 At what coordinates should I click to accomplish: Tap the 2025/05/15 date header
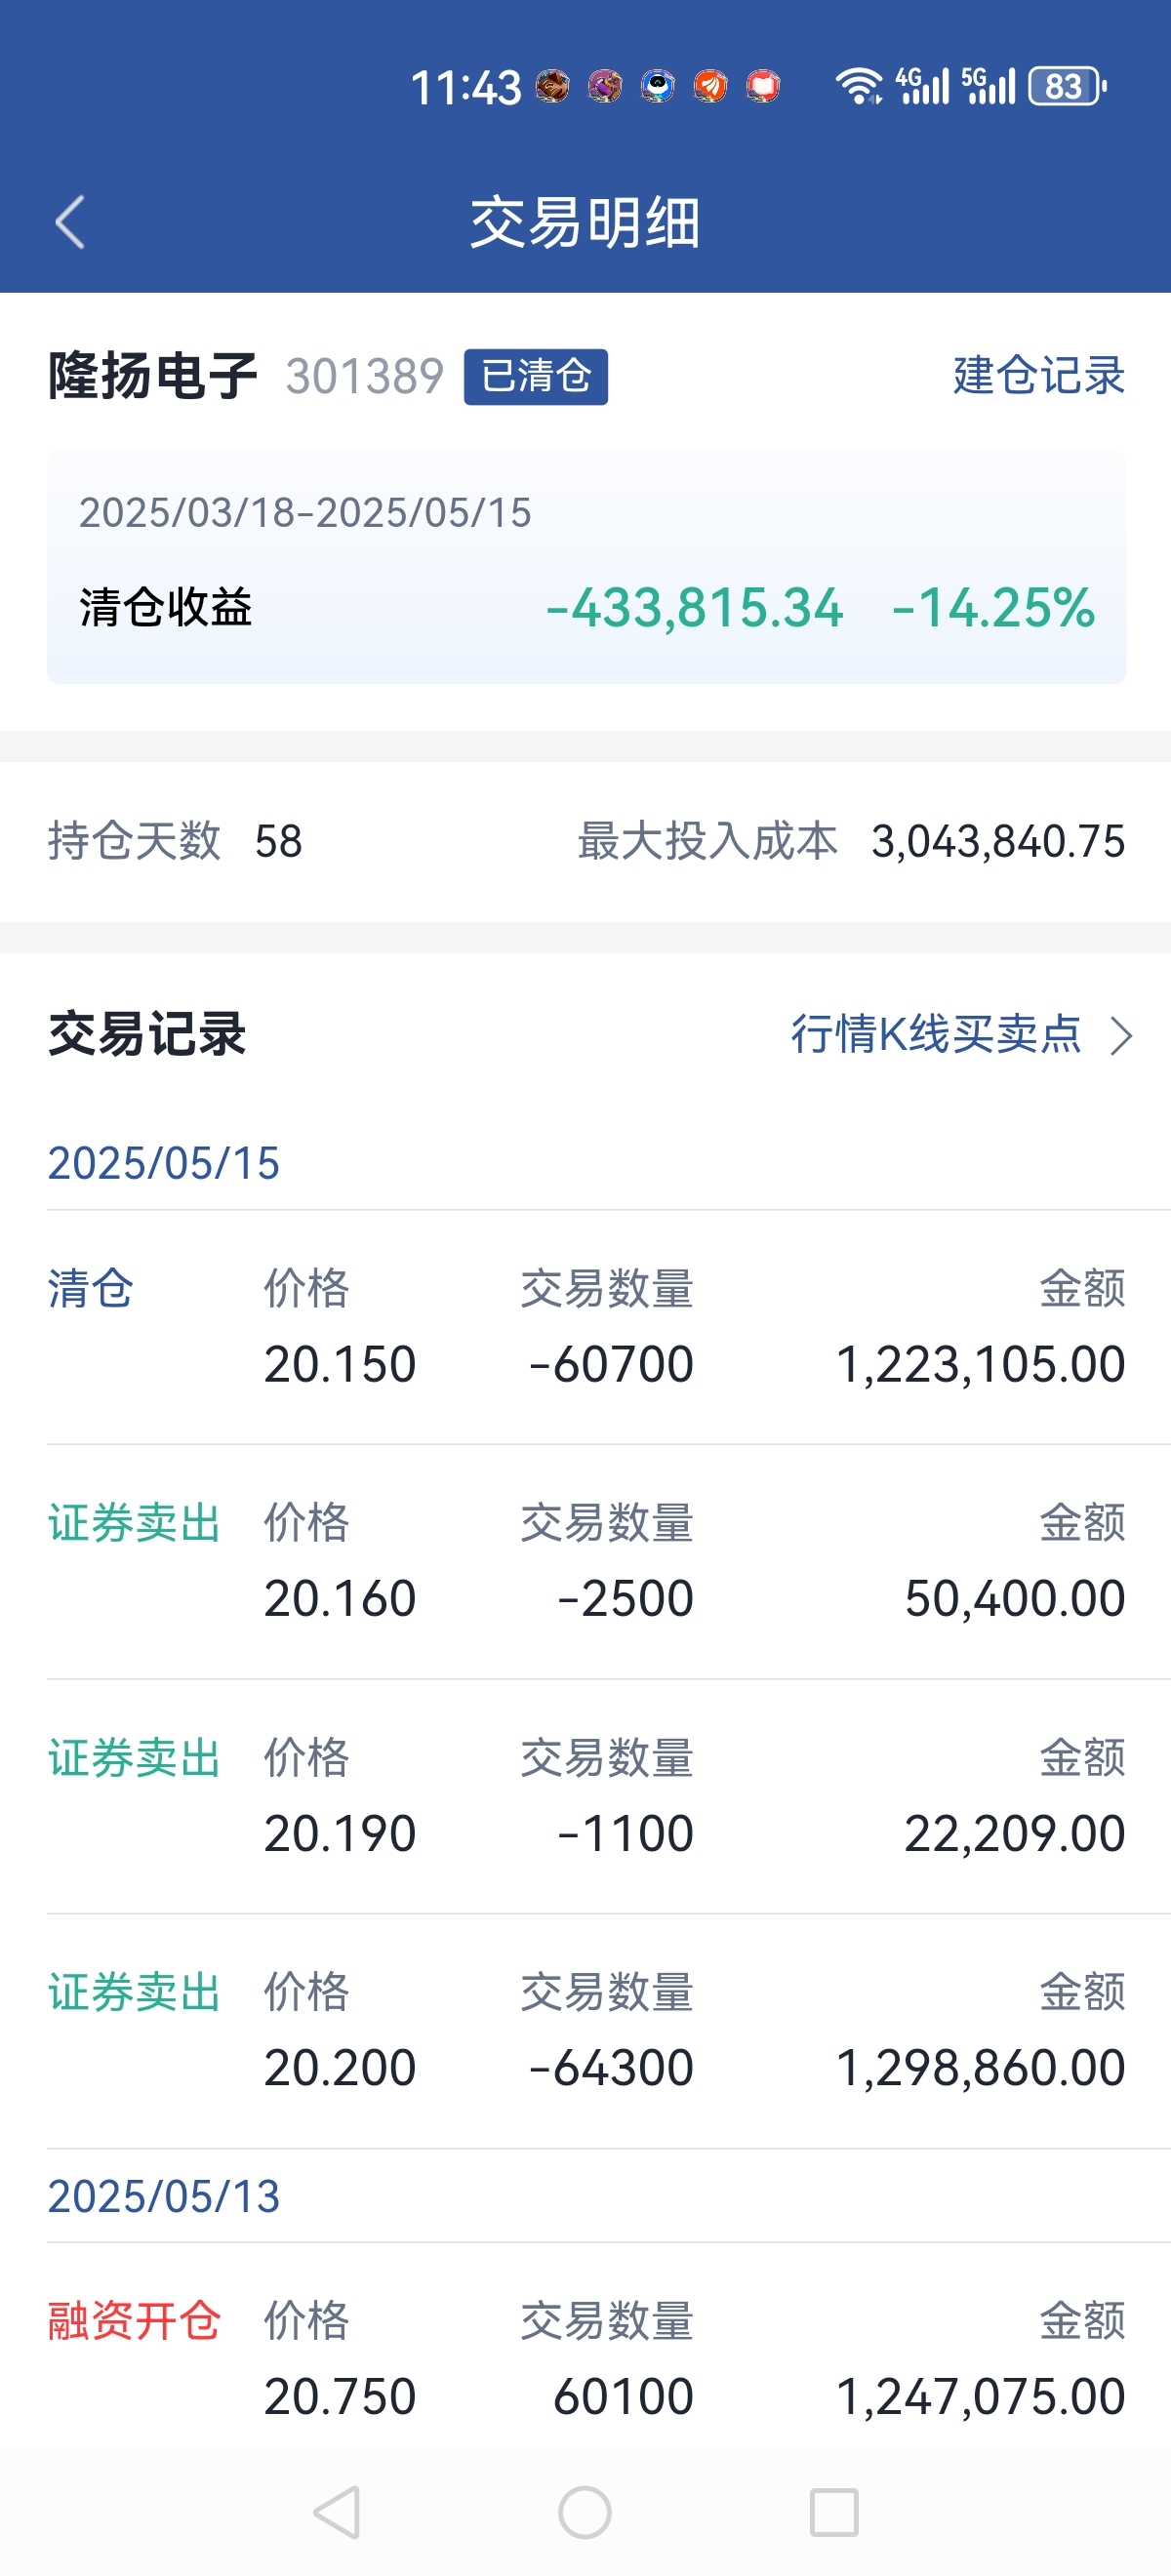coord(164,1163)
